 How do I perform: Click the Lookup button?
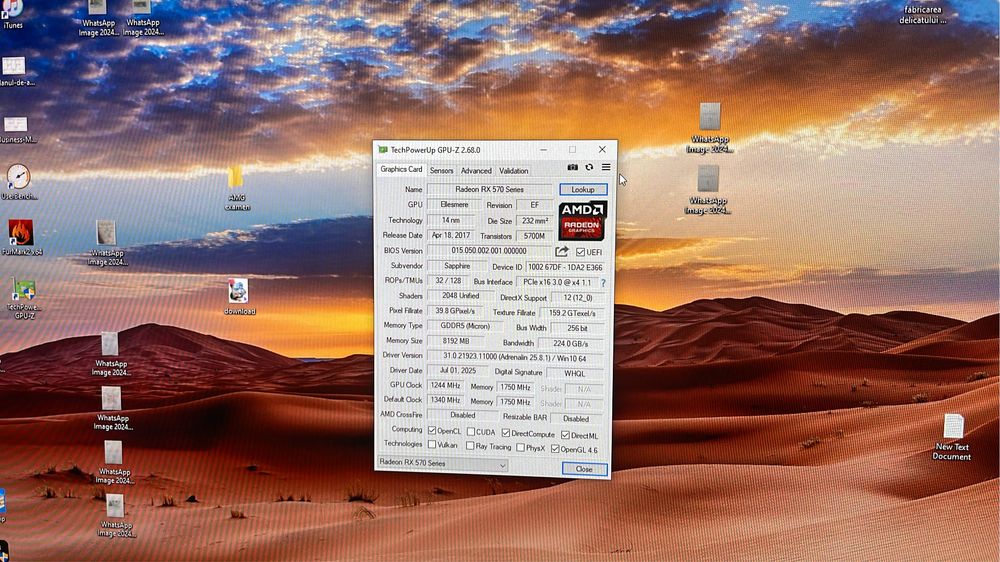coord(583,189)
